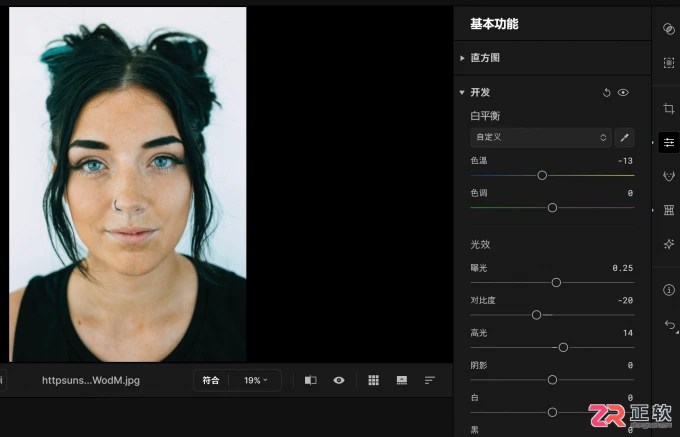
Task: Pick white balance with the eyedropper
Action: [624, 137]
